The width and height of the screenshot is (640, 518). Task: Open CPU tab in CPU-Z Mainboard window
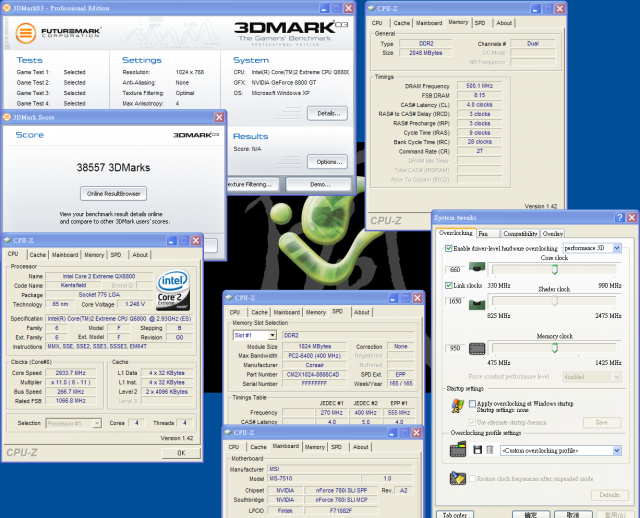[234, 447]
